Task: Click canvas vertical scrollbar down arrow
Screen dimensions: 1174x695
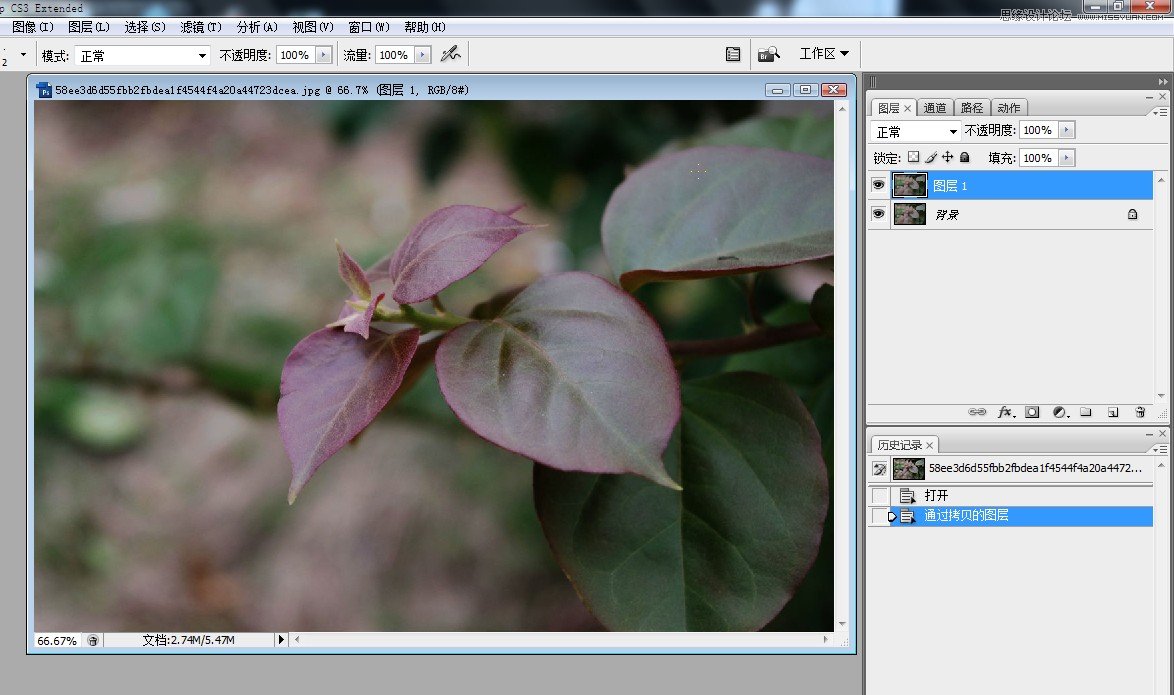Action: (842, 623)
